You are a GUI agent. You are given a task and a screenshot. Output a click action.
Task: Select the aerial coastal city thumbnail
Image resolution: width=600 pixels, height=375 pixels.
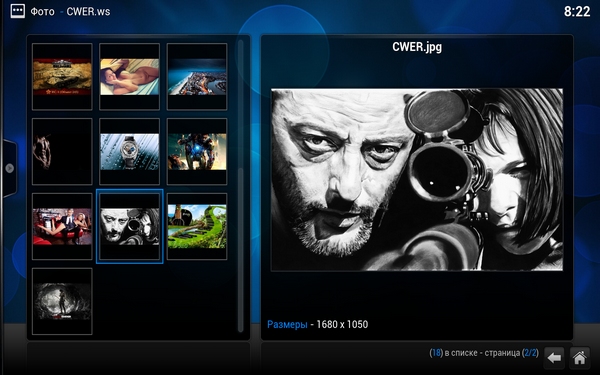[x=197, y=77]
